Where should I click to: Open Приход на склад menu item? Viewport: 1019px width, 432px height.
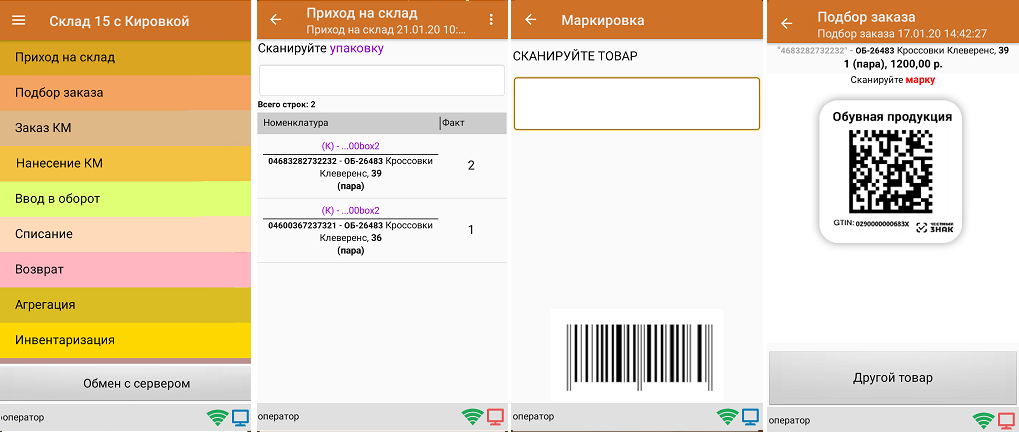[x=125, y=58]
